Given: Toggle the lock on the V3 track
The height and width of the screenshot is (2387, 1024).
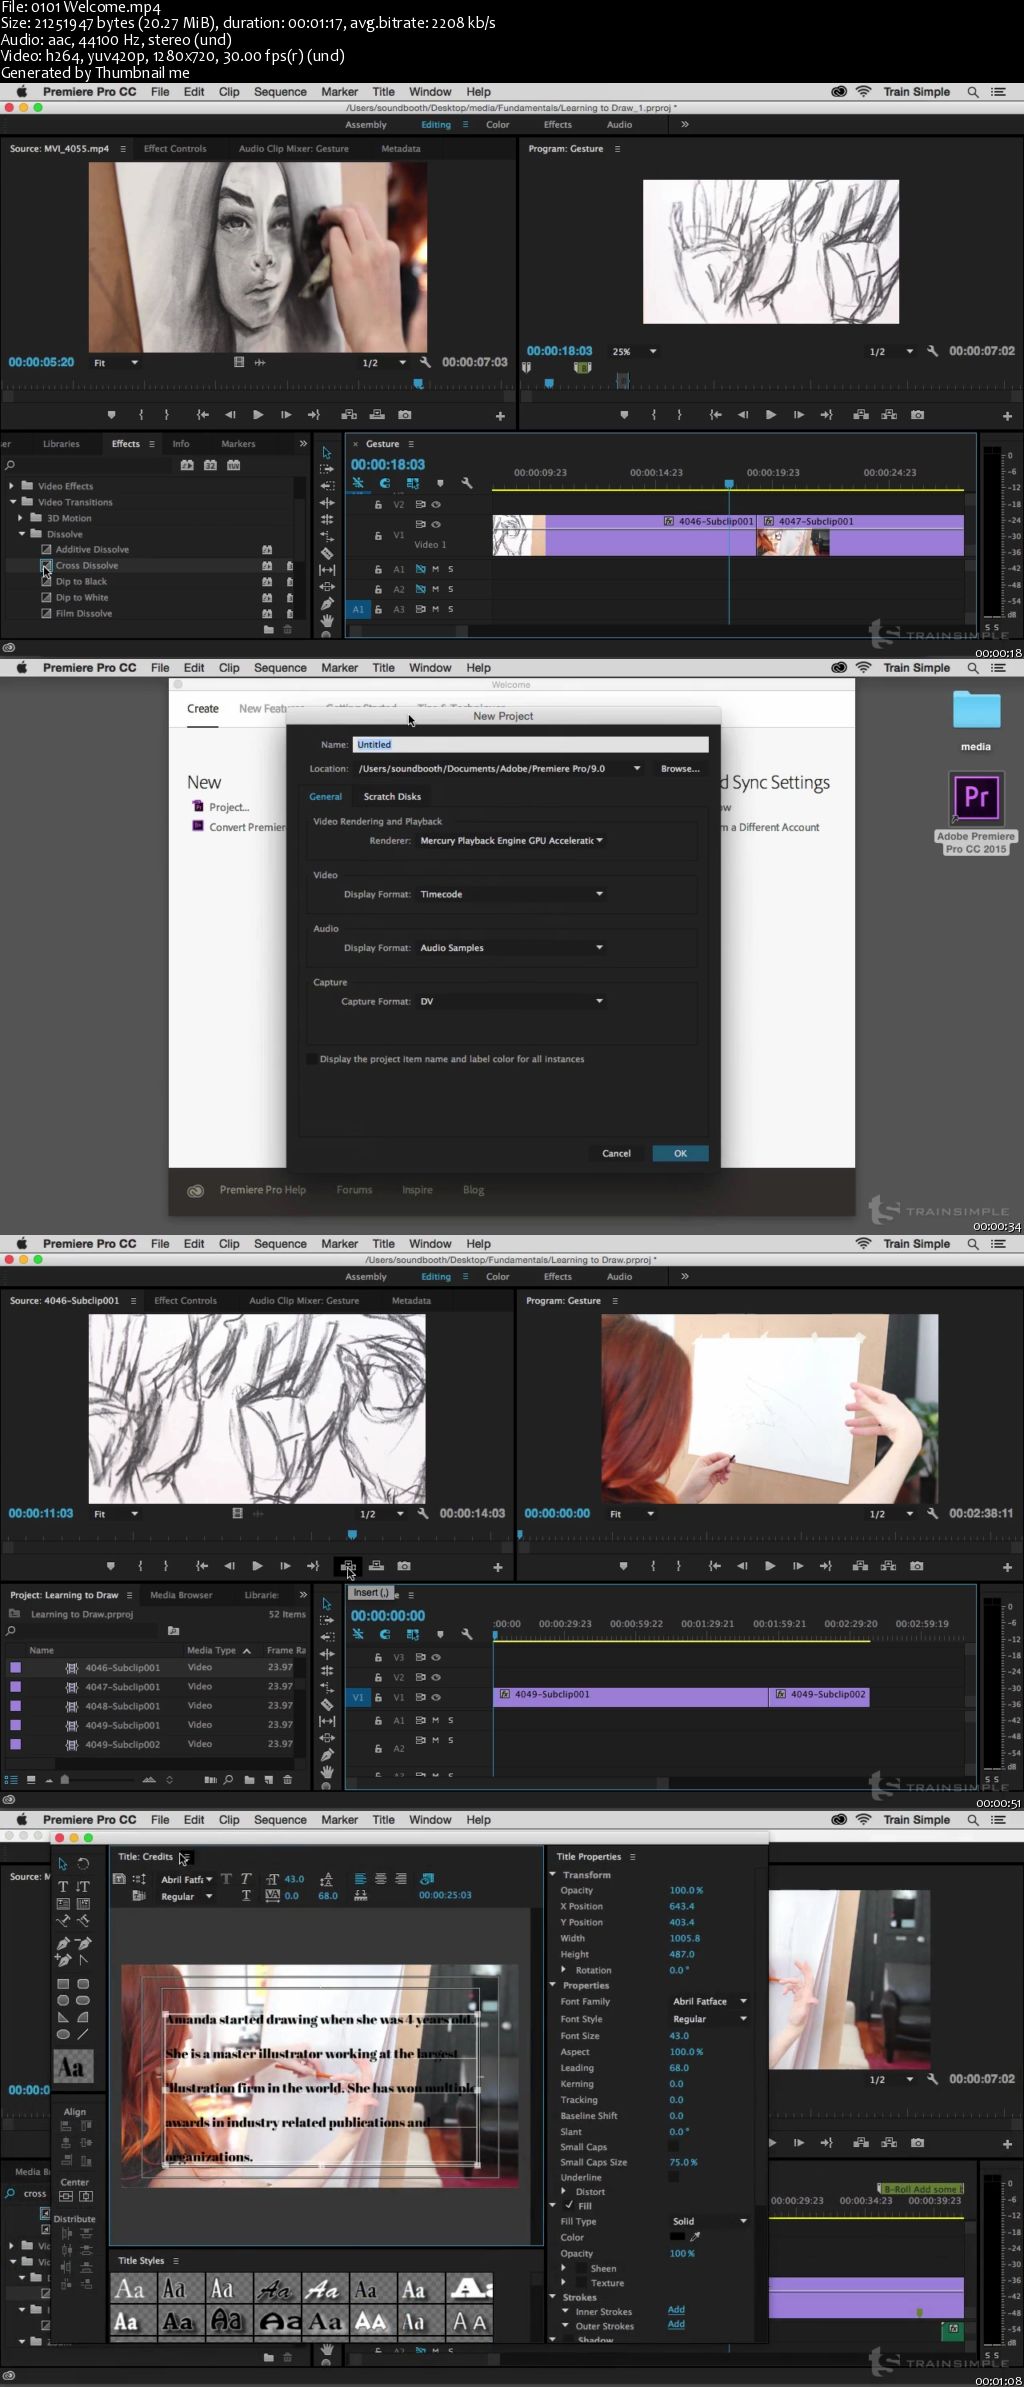Looking at the screenshot, I should [x=377, y=1657].
